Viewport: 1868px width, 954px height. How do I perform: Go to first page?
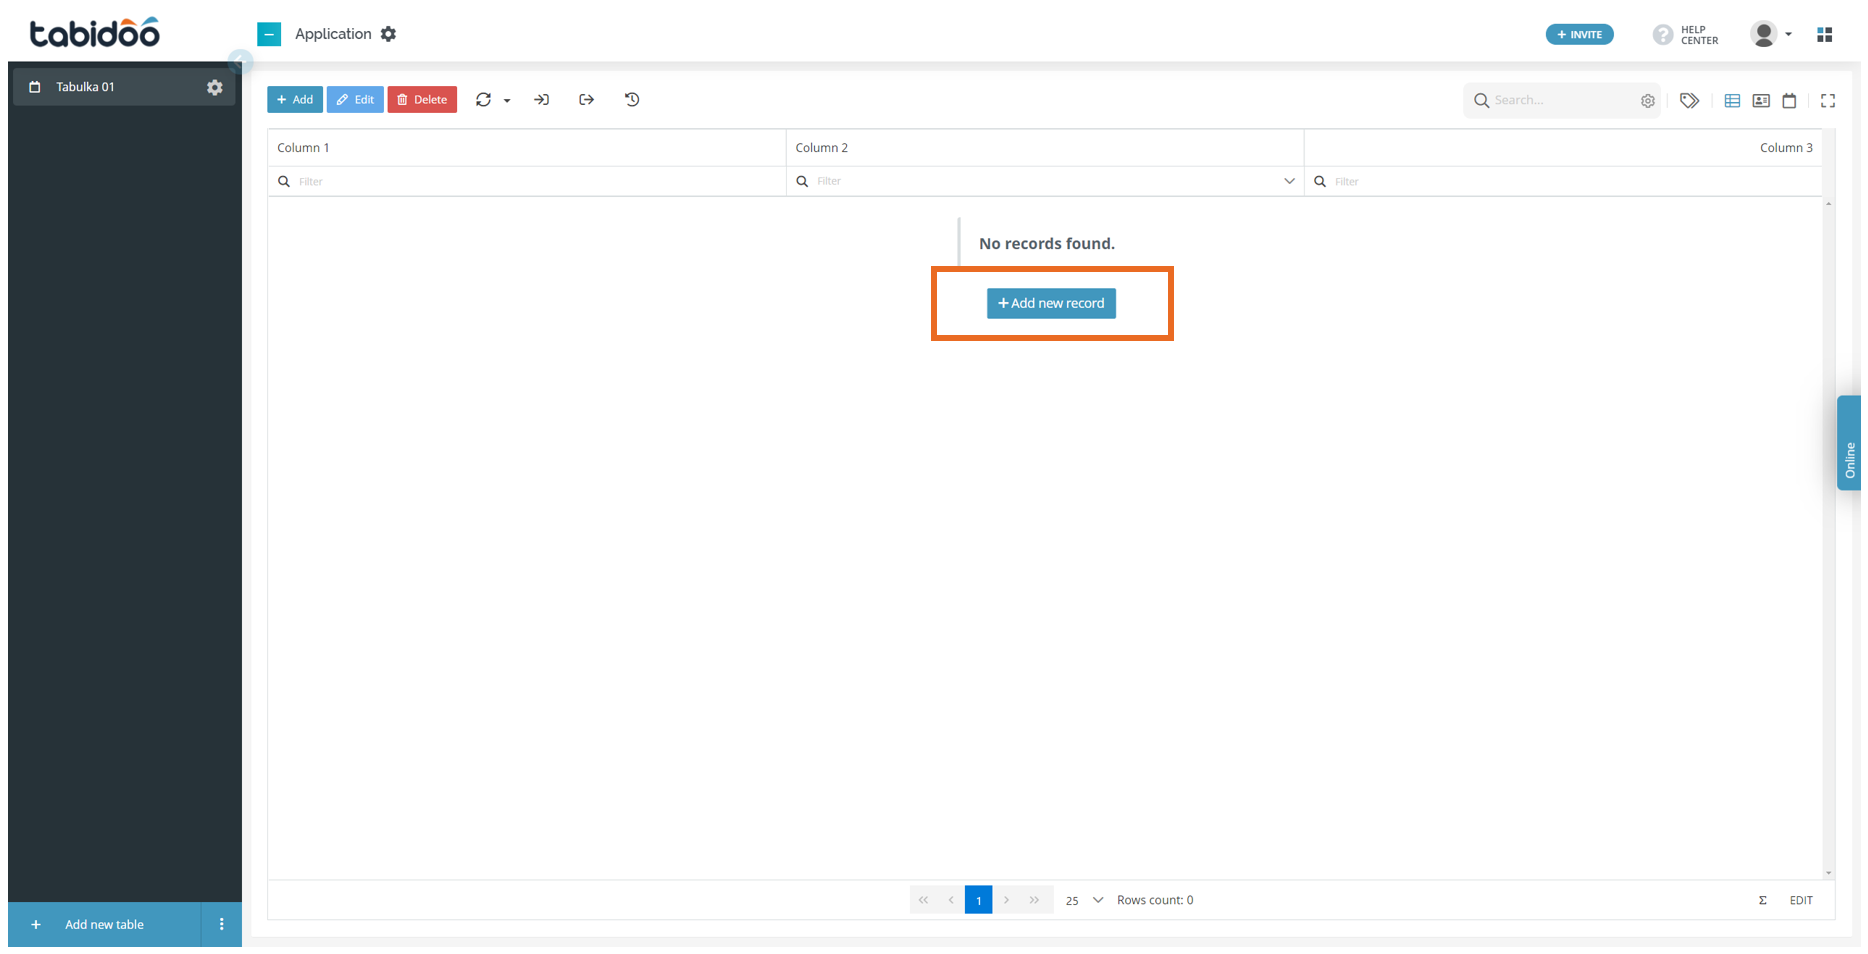coord(923,900)
